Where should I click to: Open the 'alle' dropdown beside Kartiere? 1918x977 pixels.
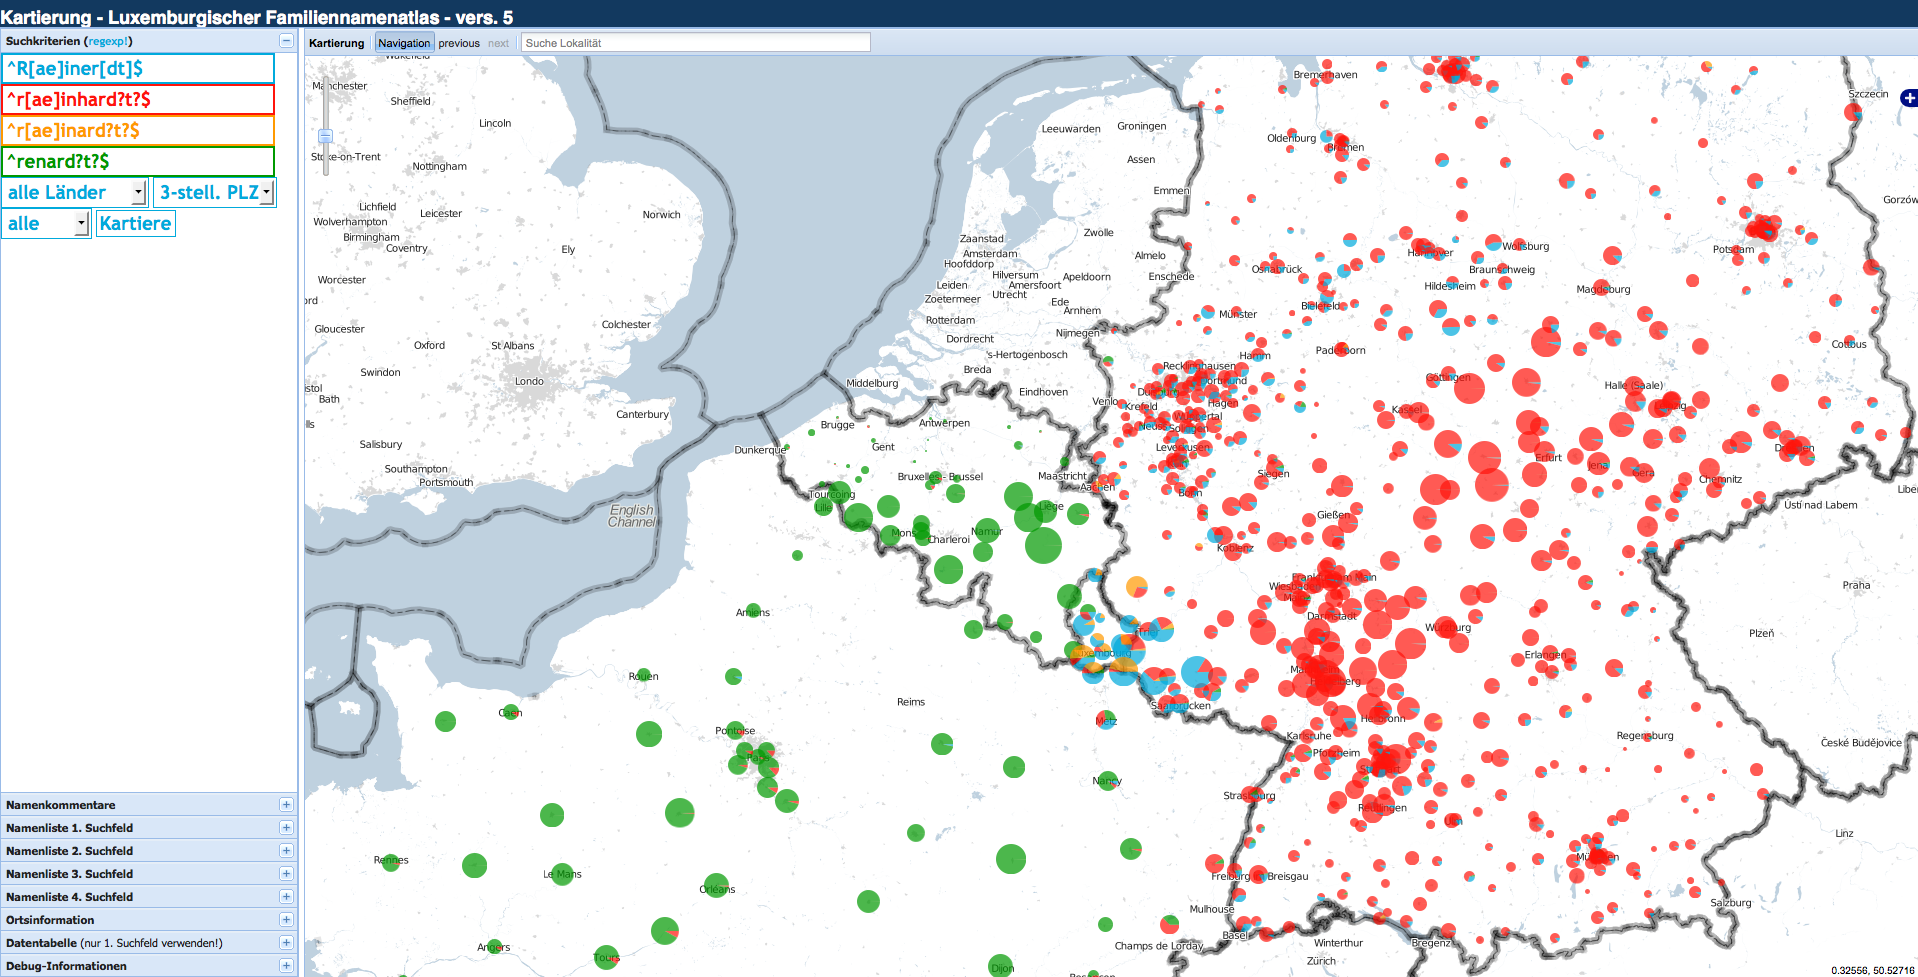point(47,224)
